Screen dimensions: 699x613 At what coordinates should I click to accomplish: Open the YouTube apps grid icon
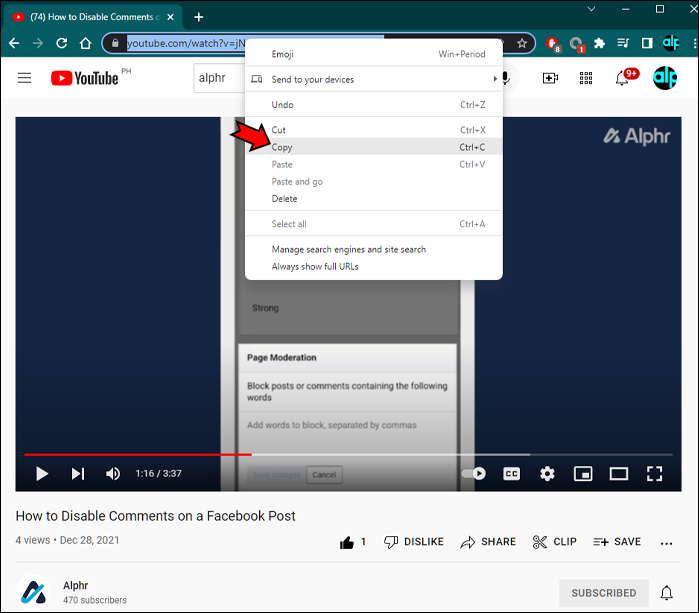(586, 78)
